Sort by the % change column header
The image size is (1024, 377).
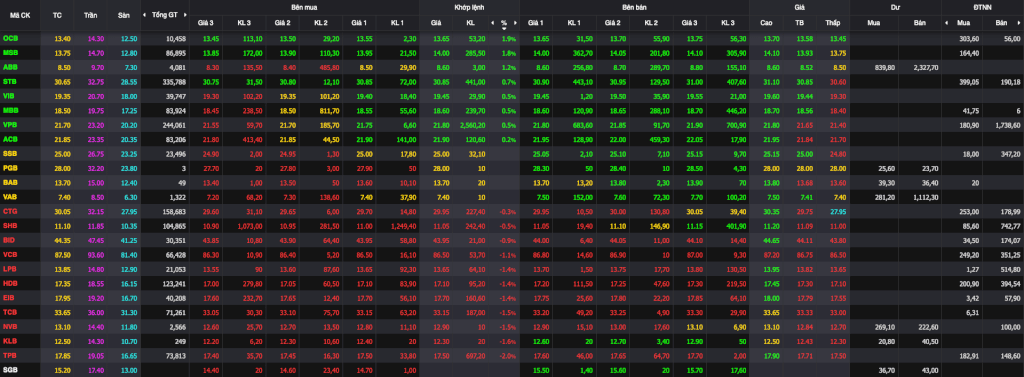point(504,23)
